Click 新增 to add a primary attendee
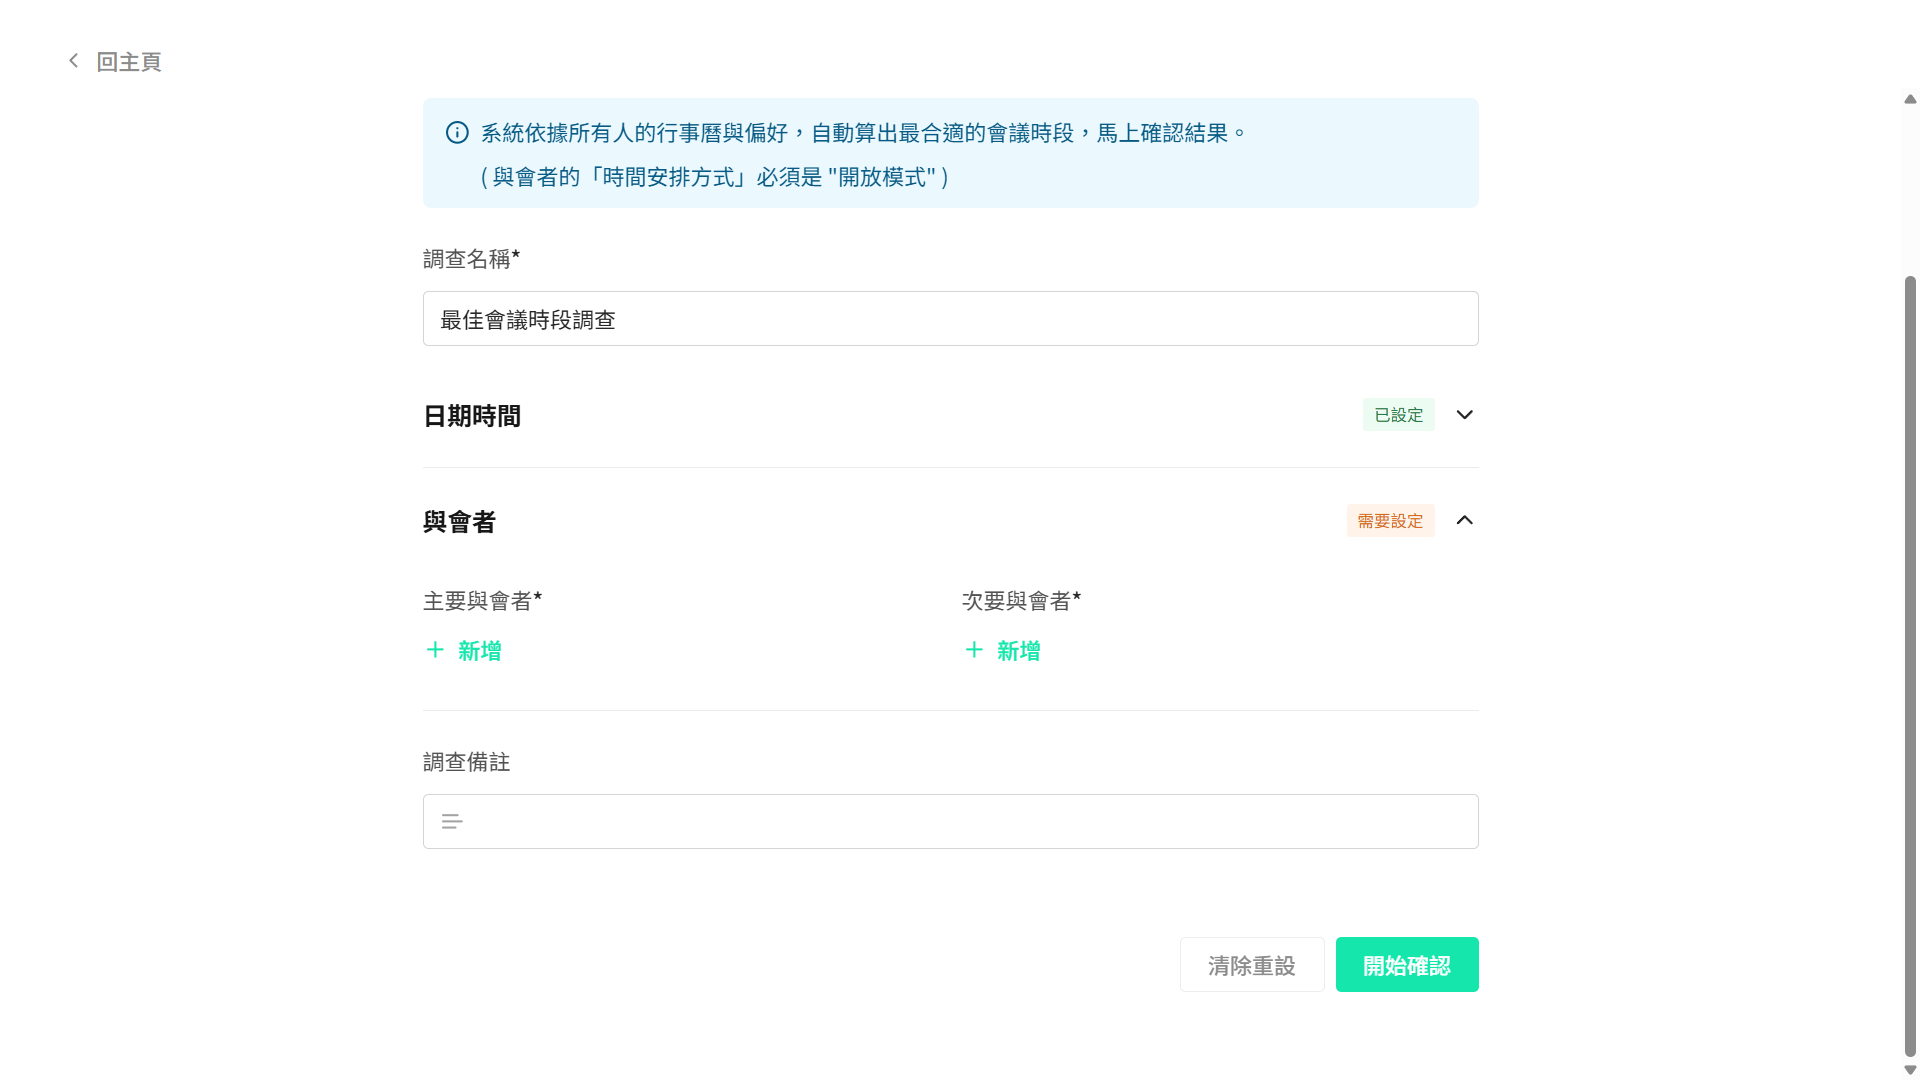The width and height of the screenshot is (1920, 1080). pyautogui.click(x=479, y=650)
